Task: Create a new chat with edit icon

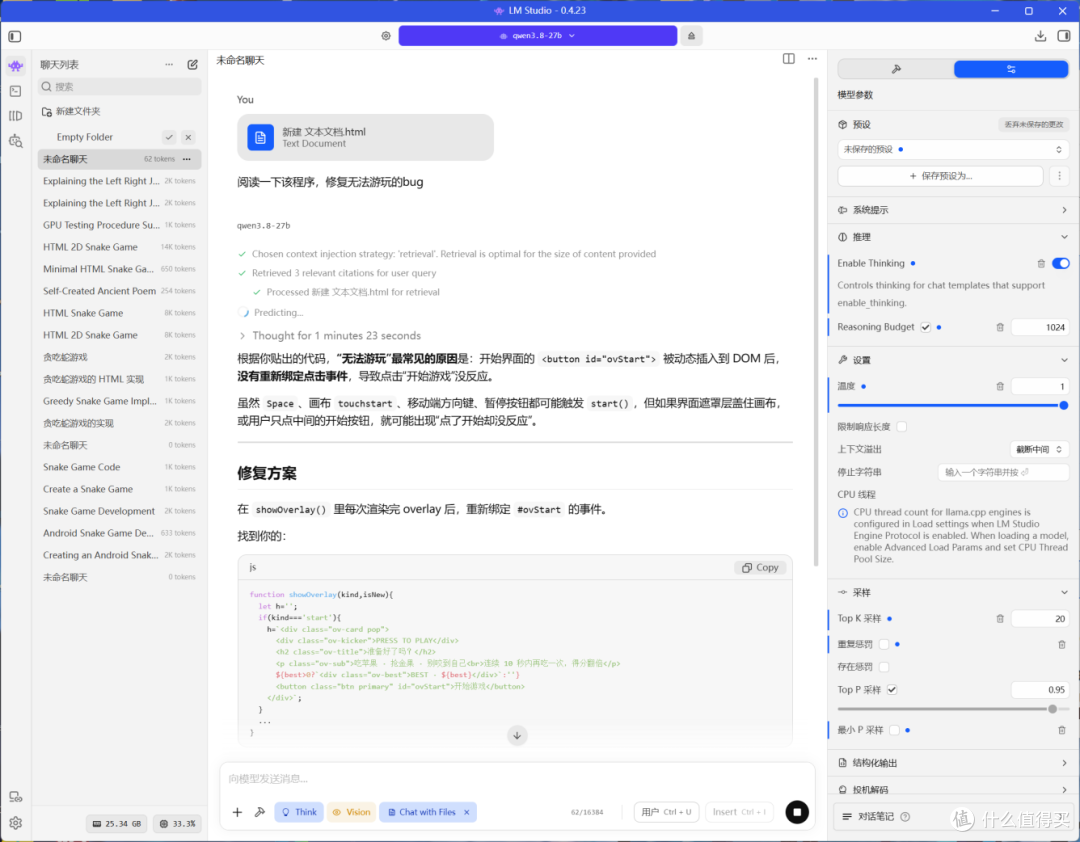Action: tap(192, 65)
